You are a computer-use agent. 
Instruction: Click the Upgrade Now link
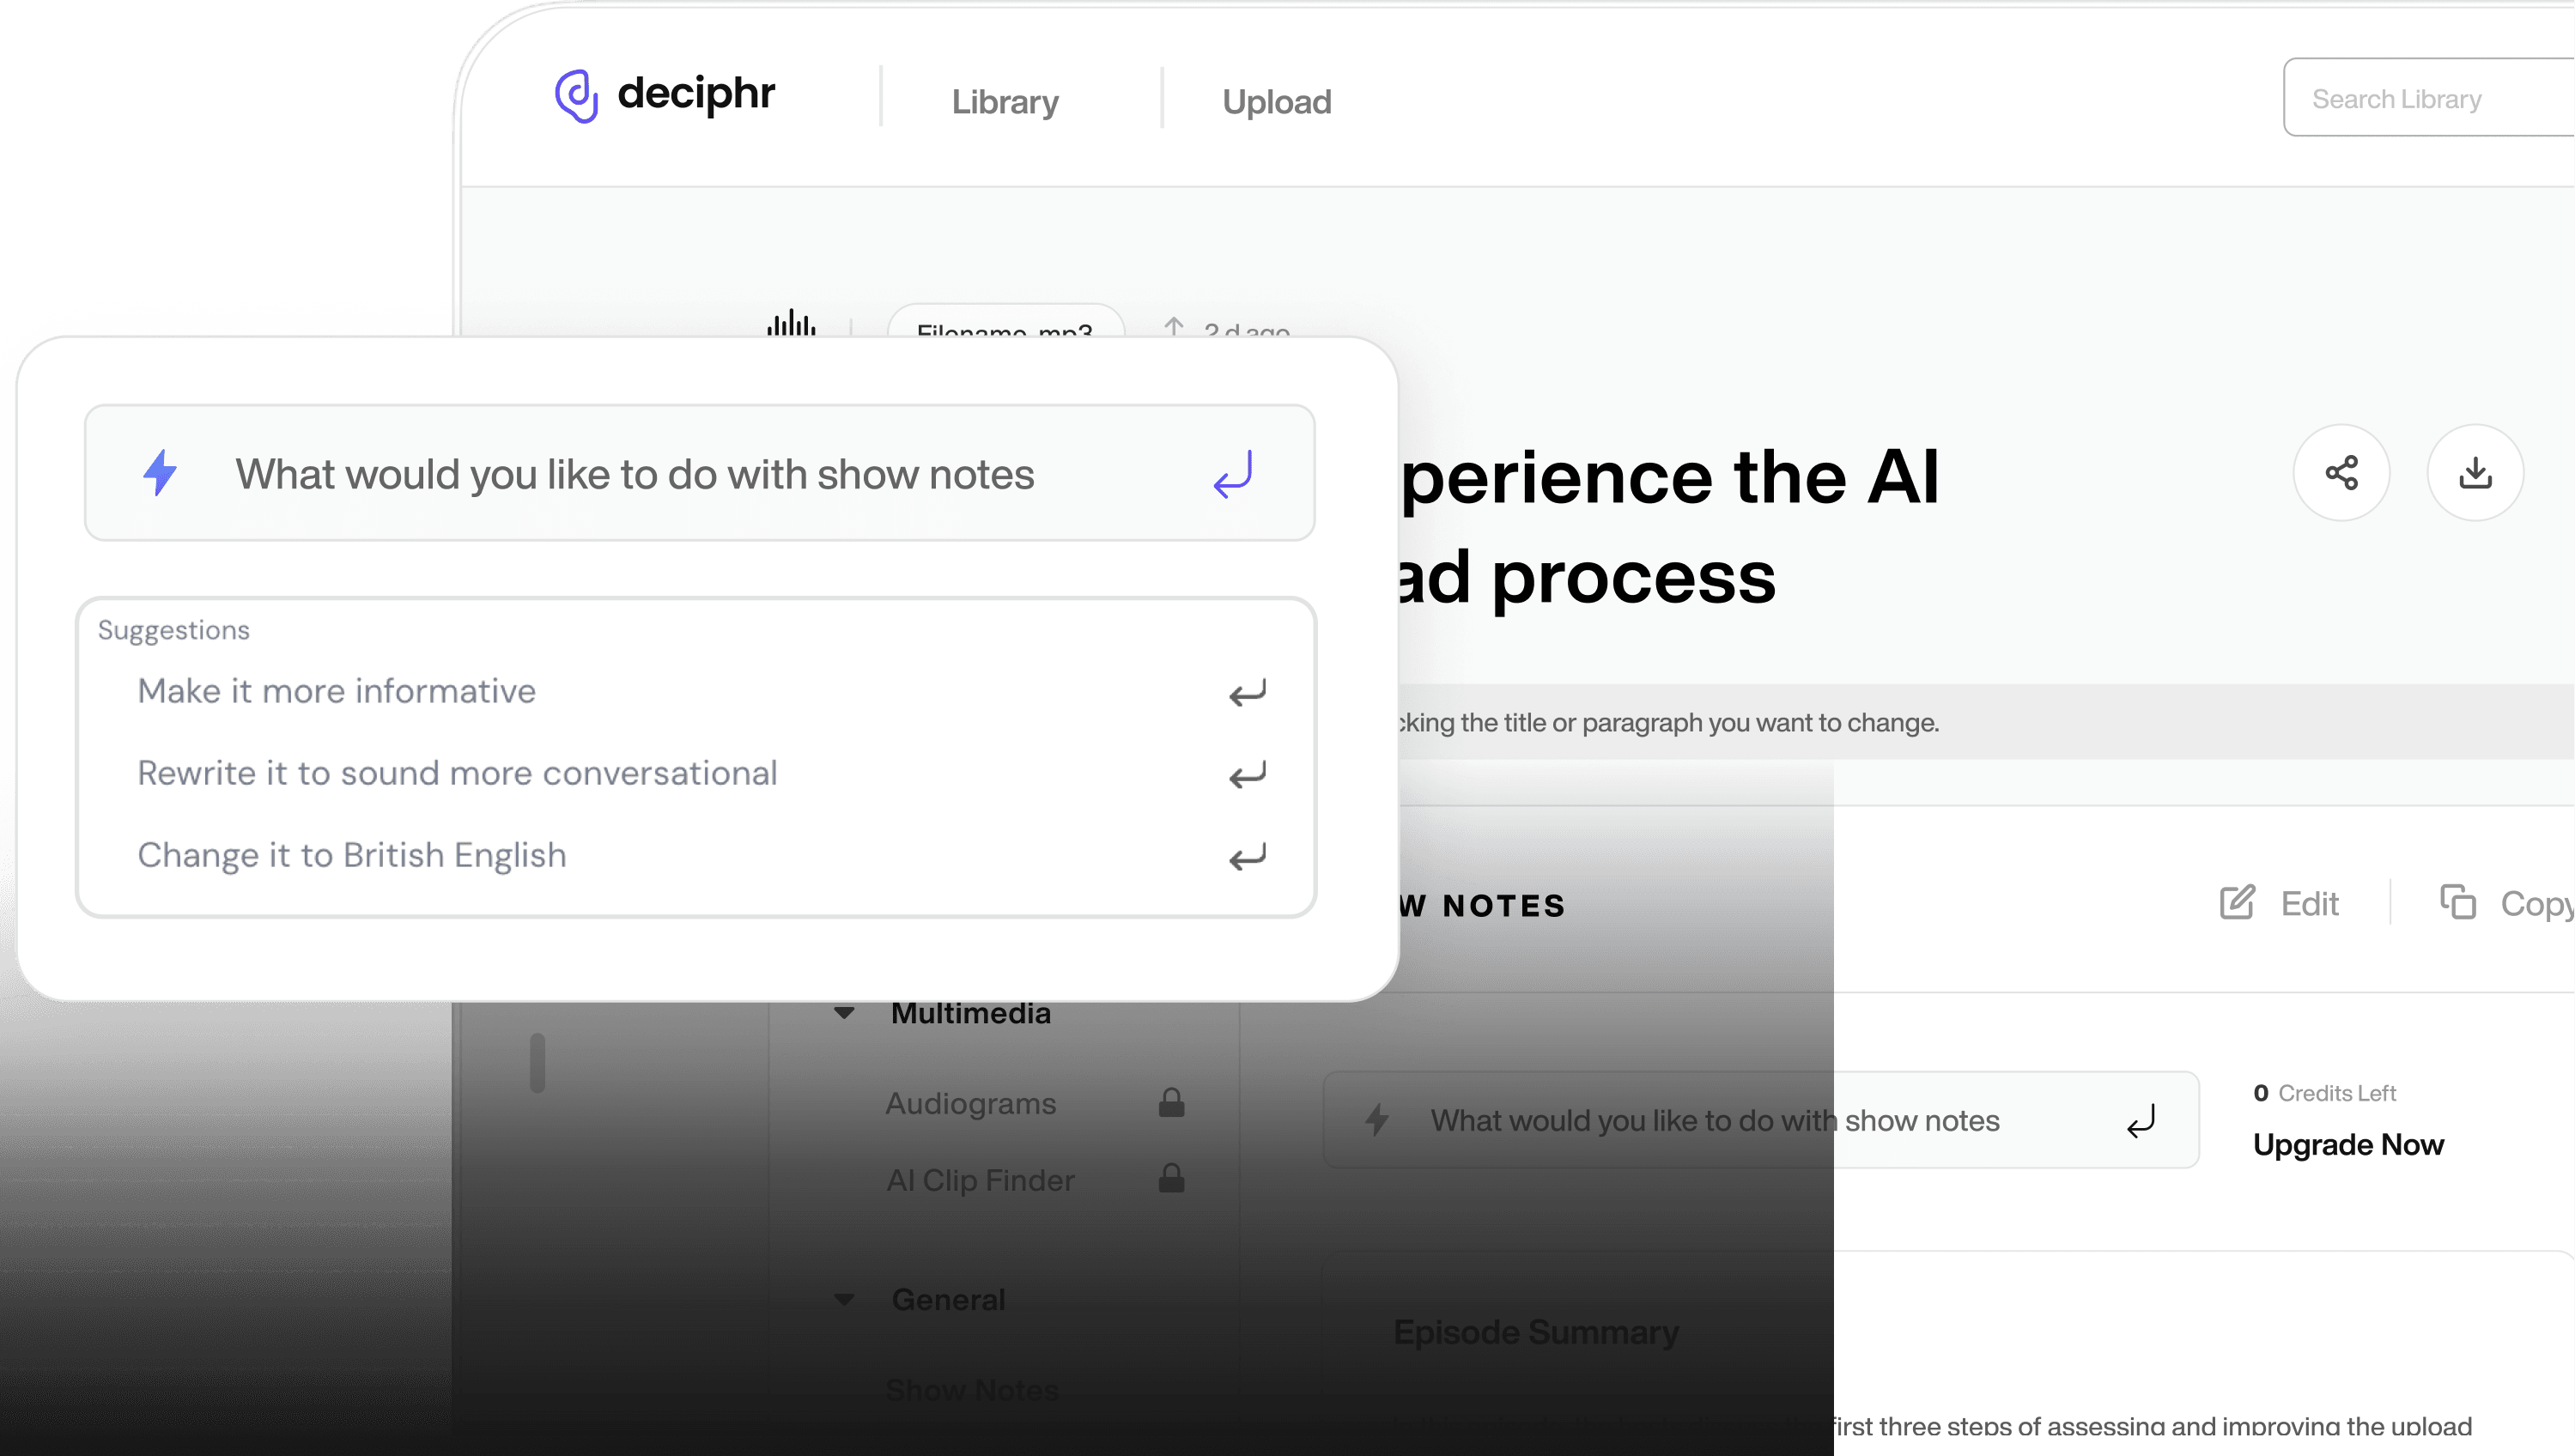[2348, 1144]
